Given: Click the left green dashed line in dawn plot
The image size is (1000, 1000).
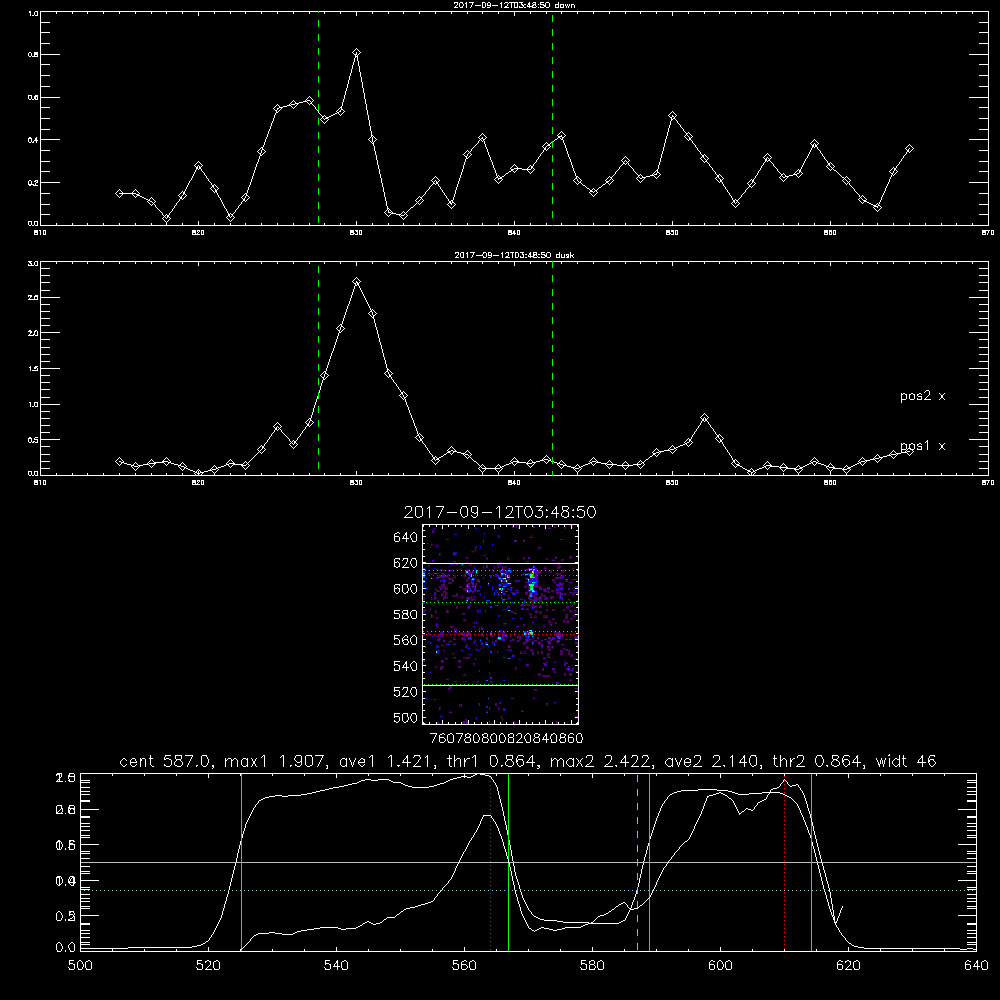Looking at the screenshot, I should click(x=318, y=119).
